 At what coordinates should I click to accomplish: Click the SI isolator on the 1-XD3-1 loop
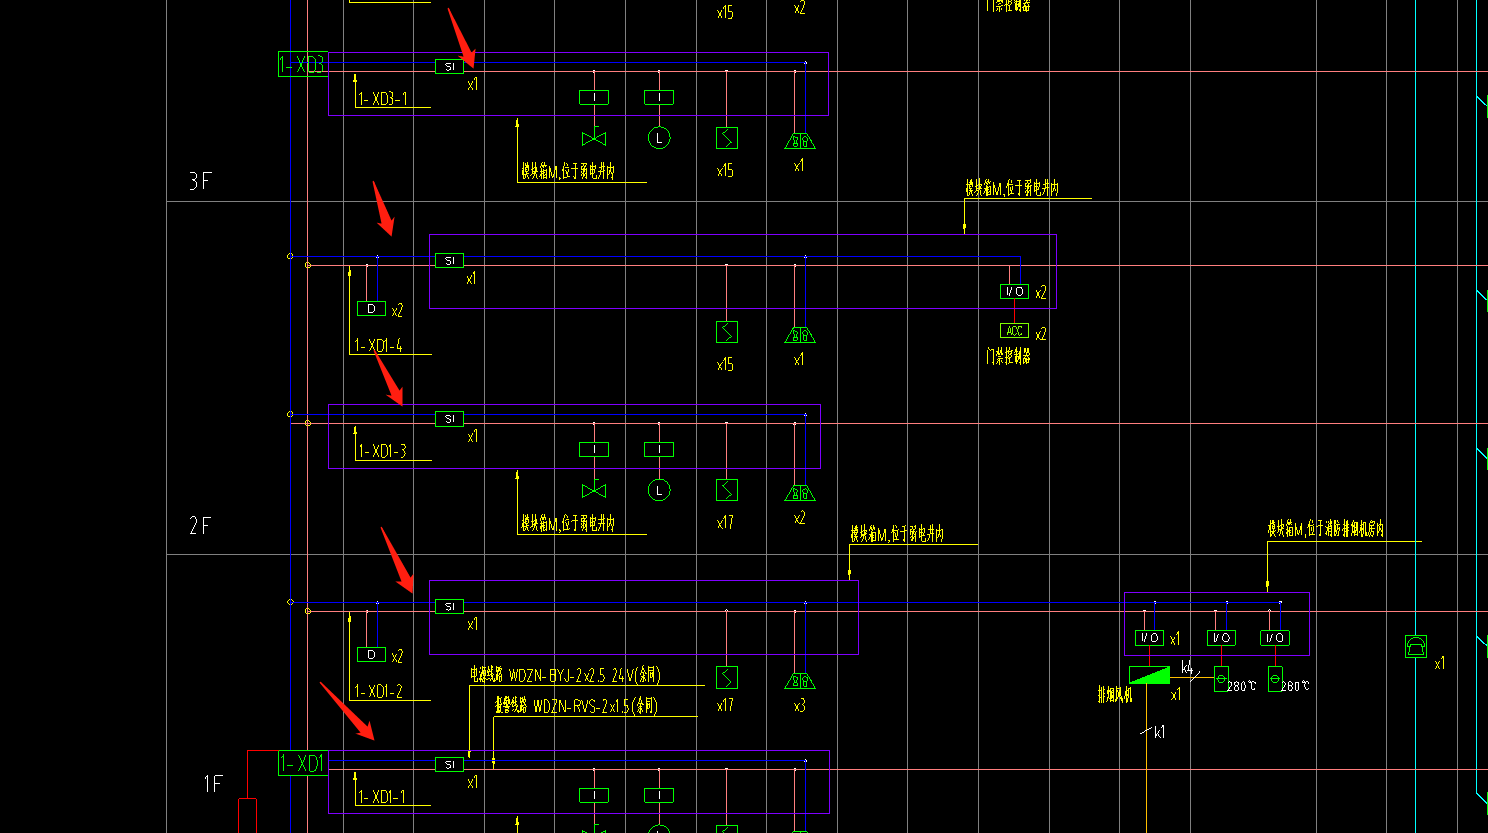coord(449,66)
